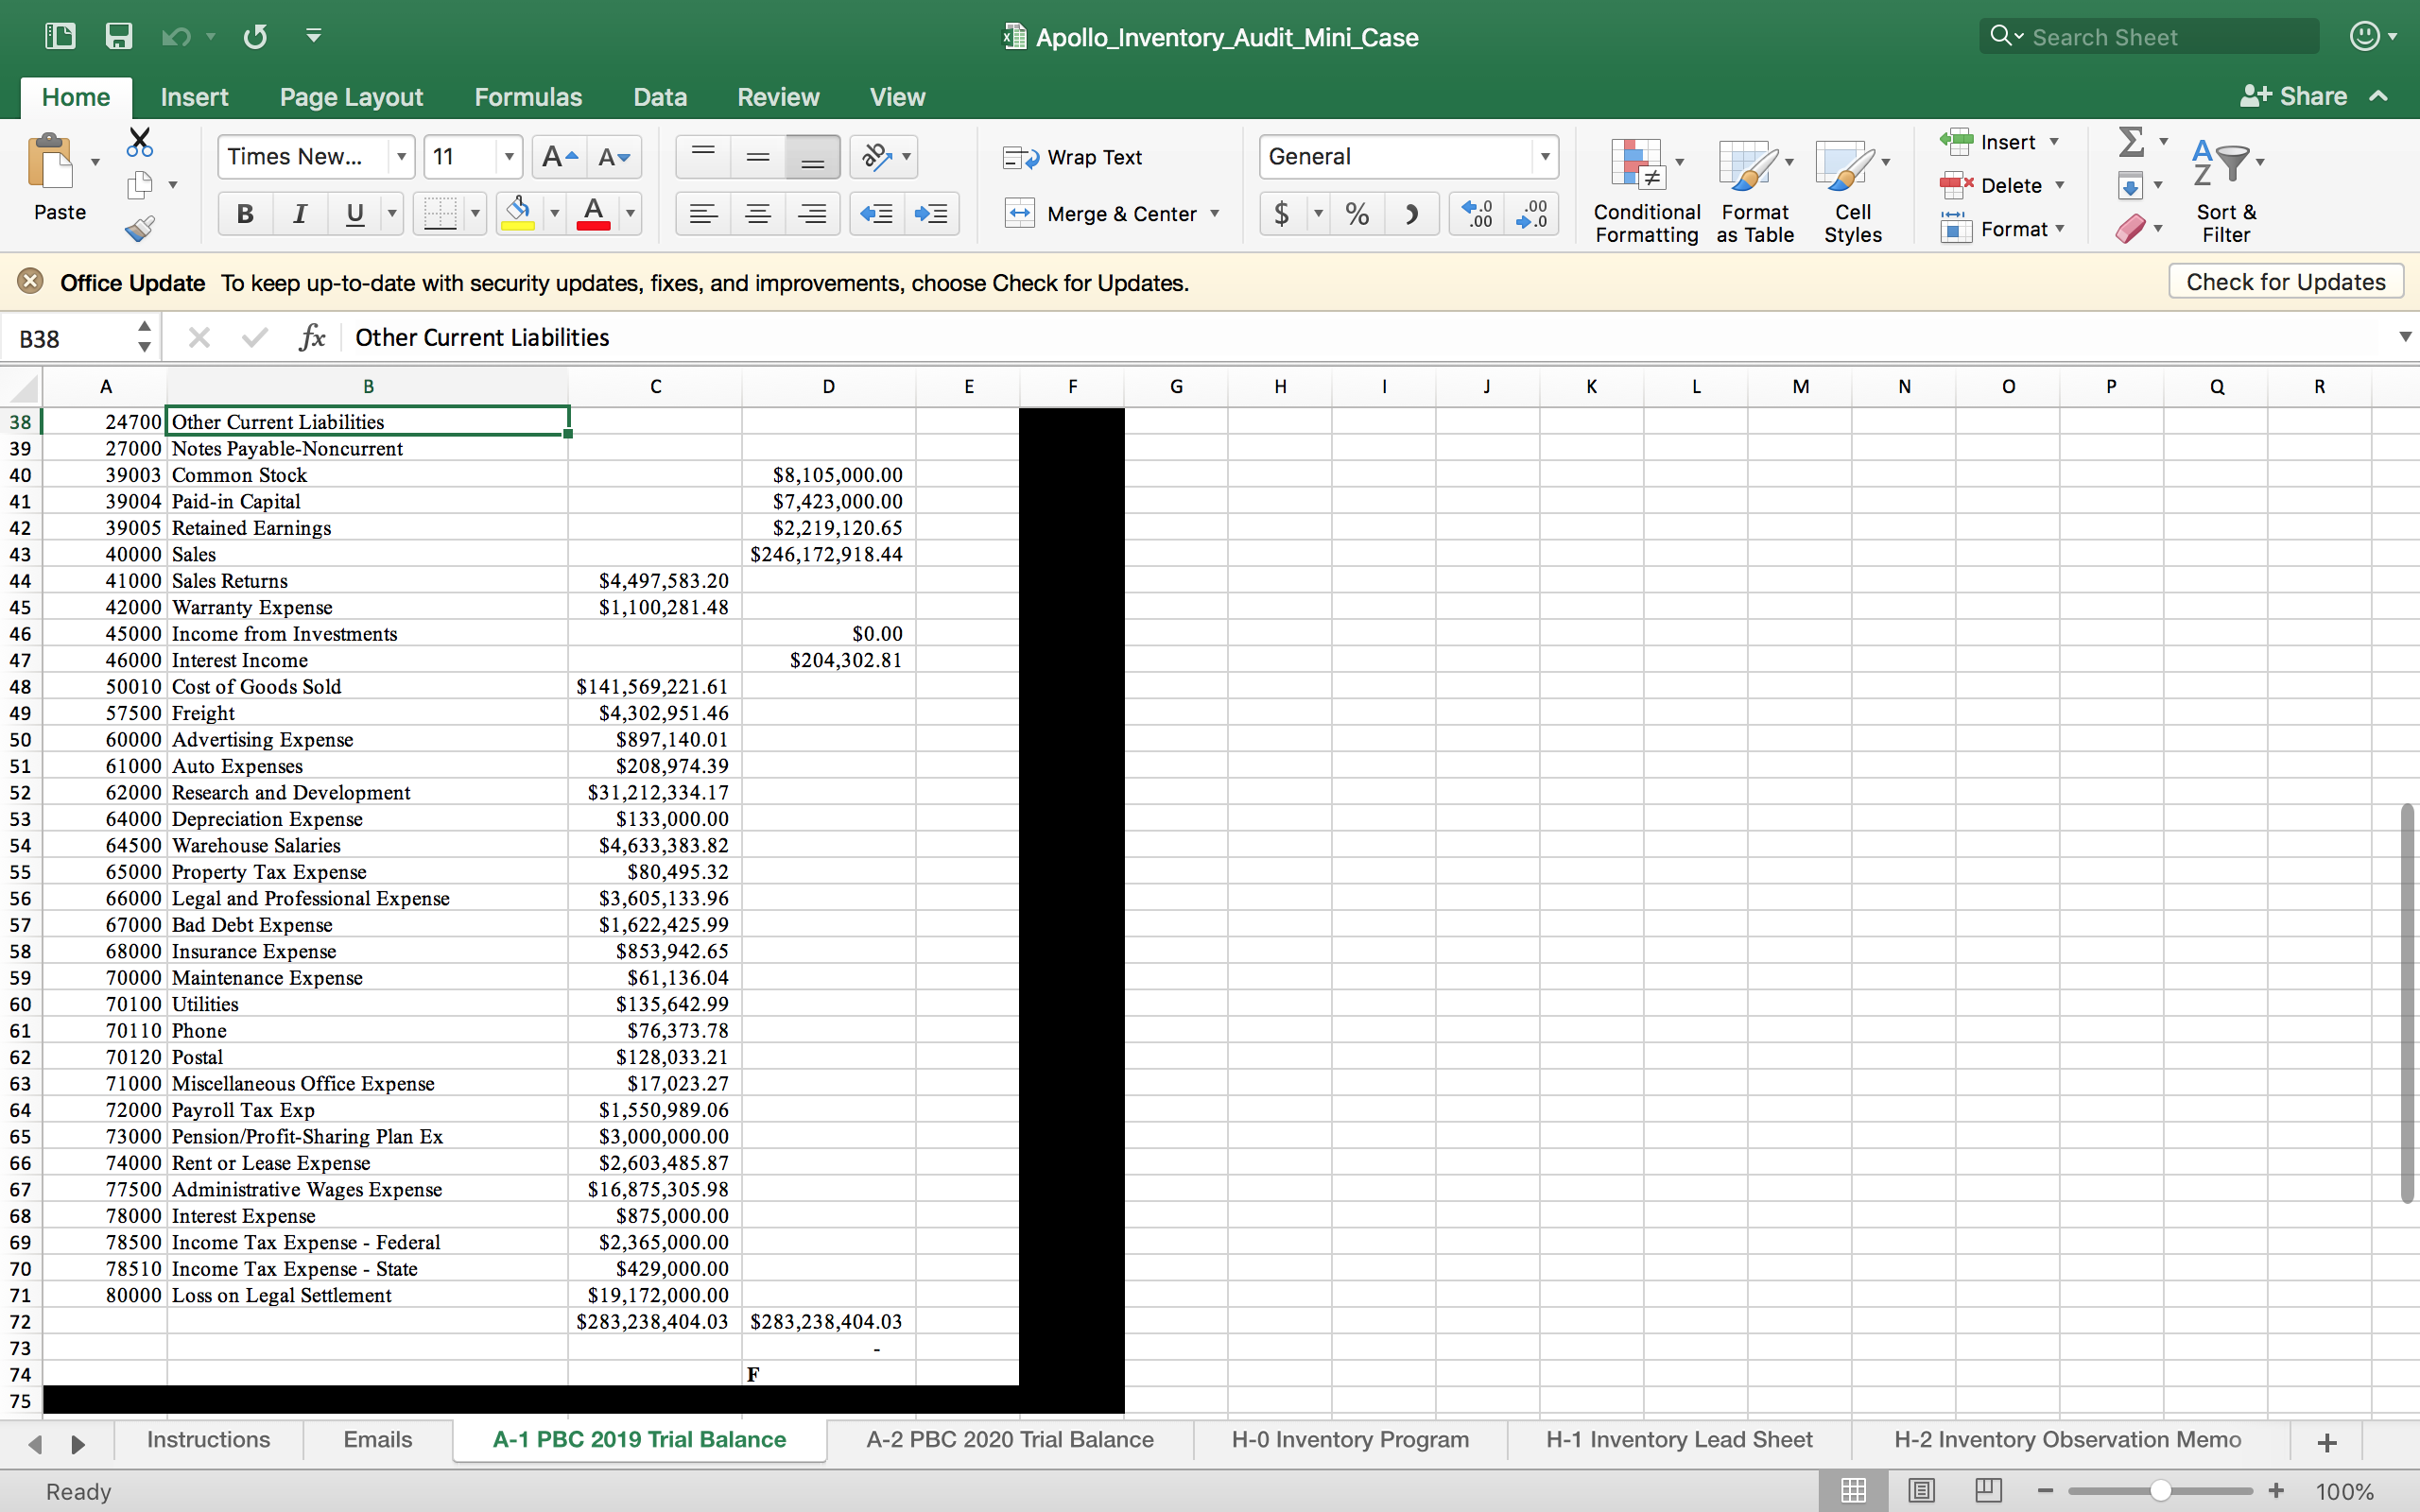
Task: Click the Cut scissors icon
Action: (140, 142)
